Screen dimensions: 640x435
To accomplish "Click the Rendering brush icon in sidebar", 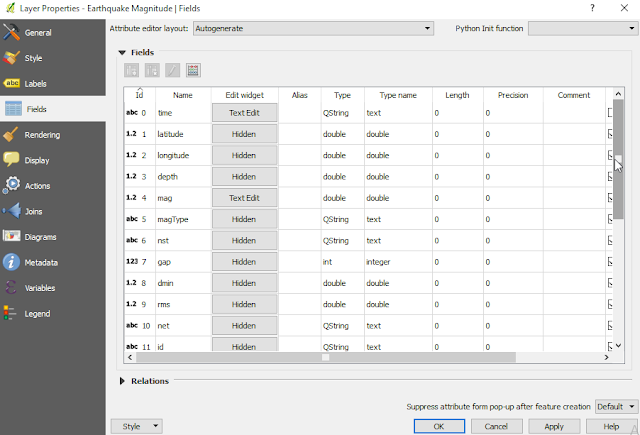I will (x=11, y=135).
